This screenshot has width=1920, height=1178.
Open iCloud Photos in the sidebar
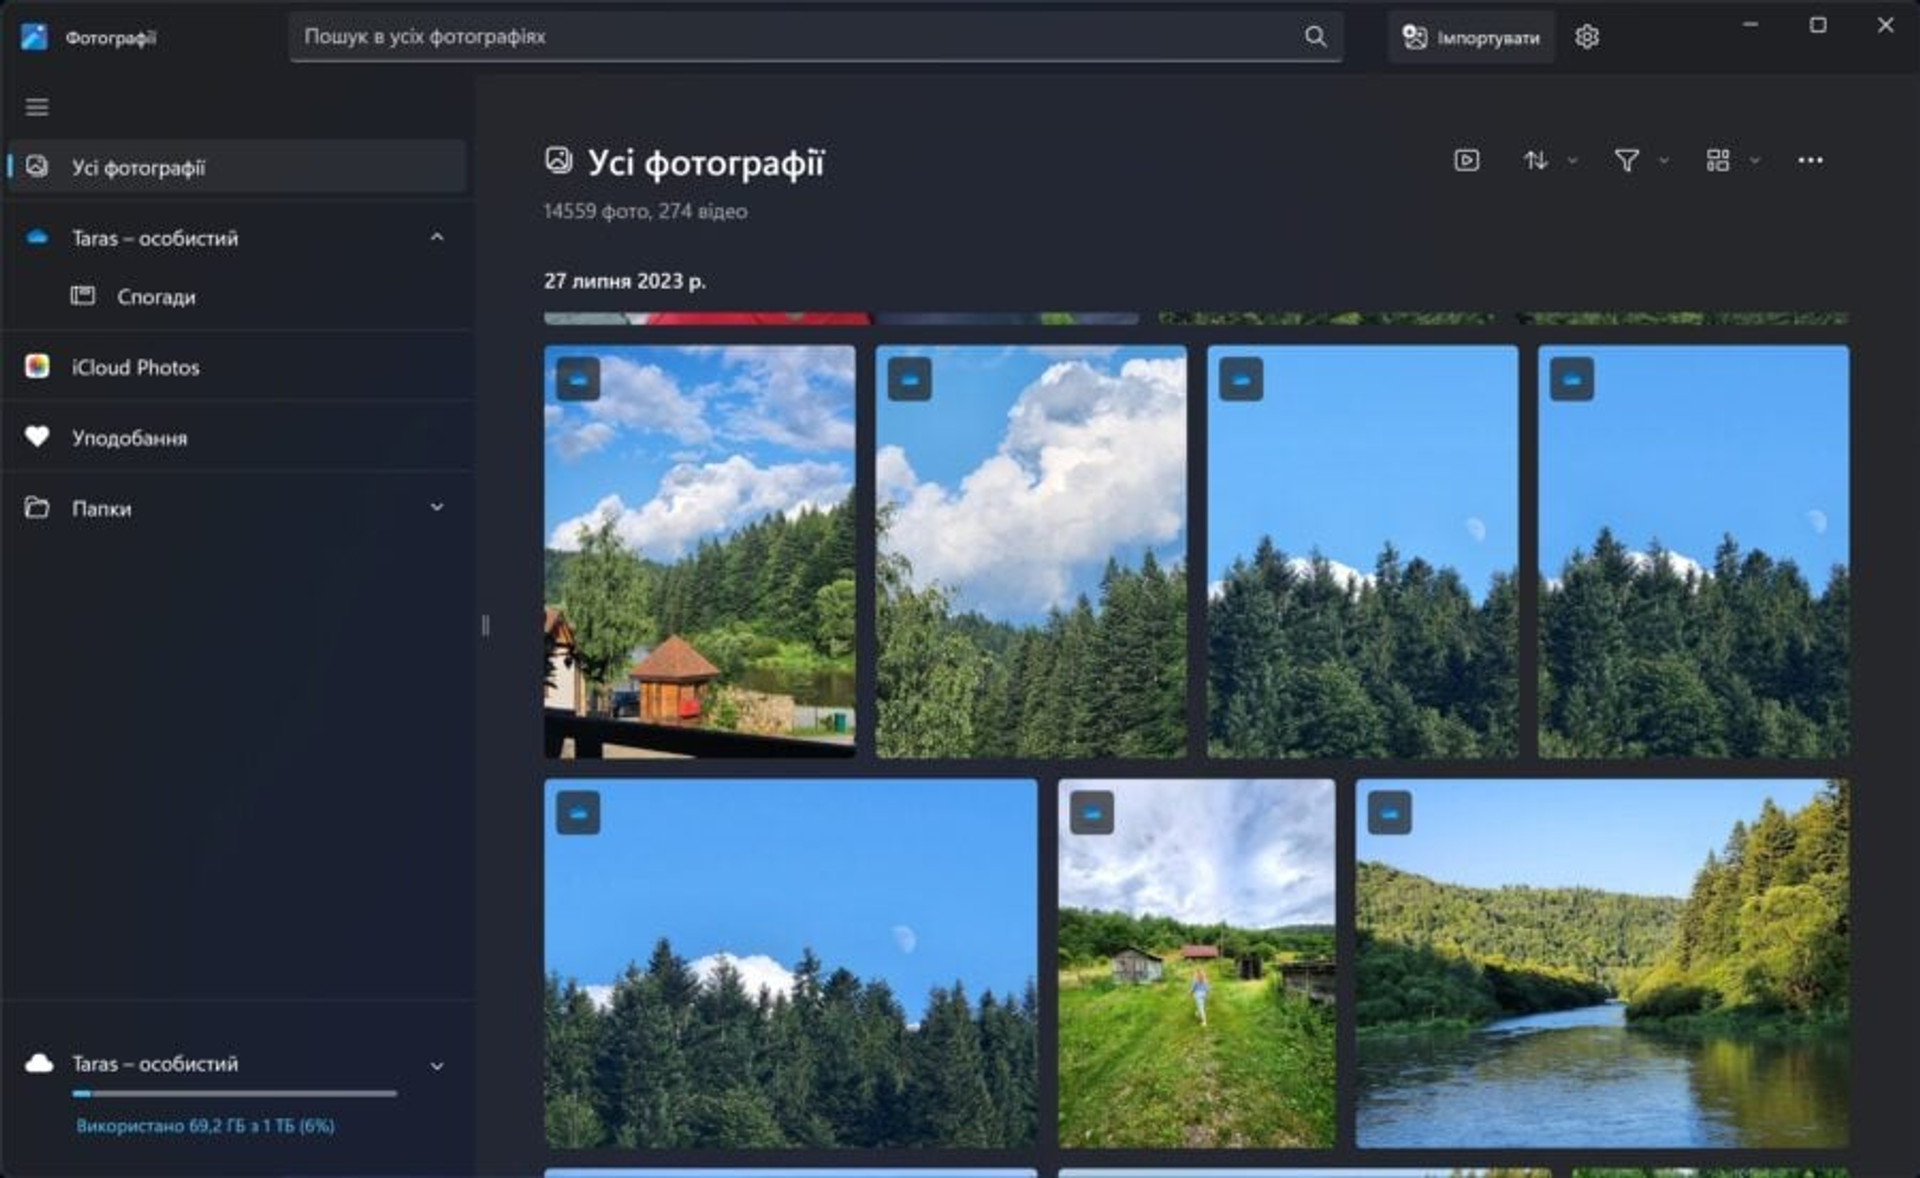237,367
